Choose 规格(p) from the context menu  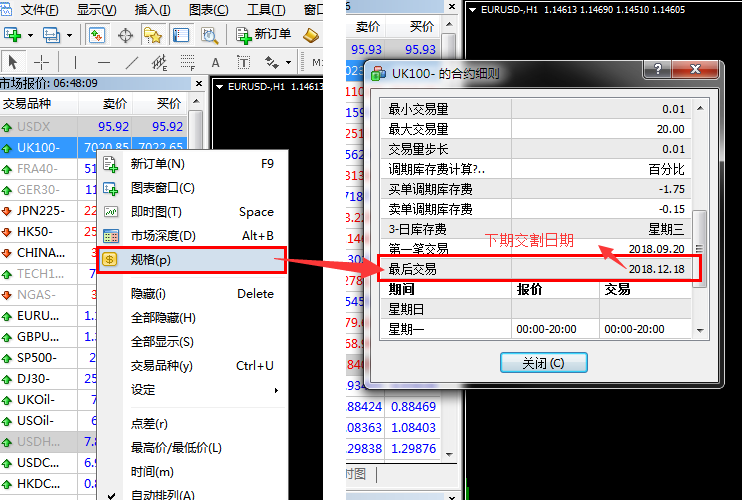150,260
